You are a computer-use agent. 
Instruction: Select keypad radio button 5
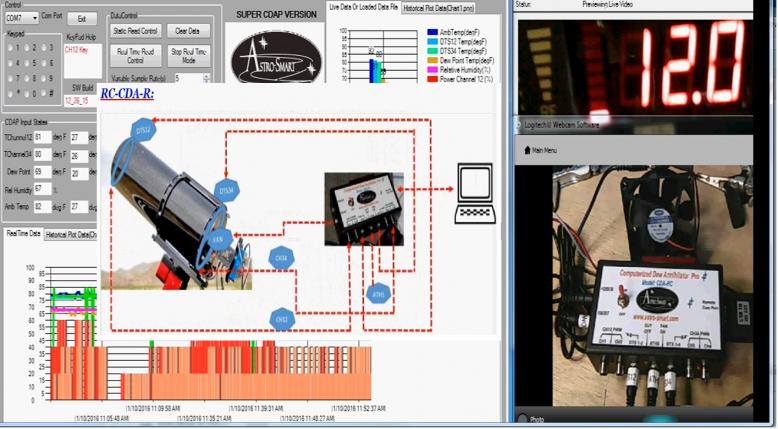[x=27, y=63]
